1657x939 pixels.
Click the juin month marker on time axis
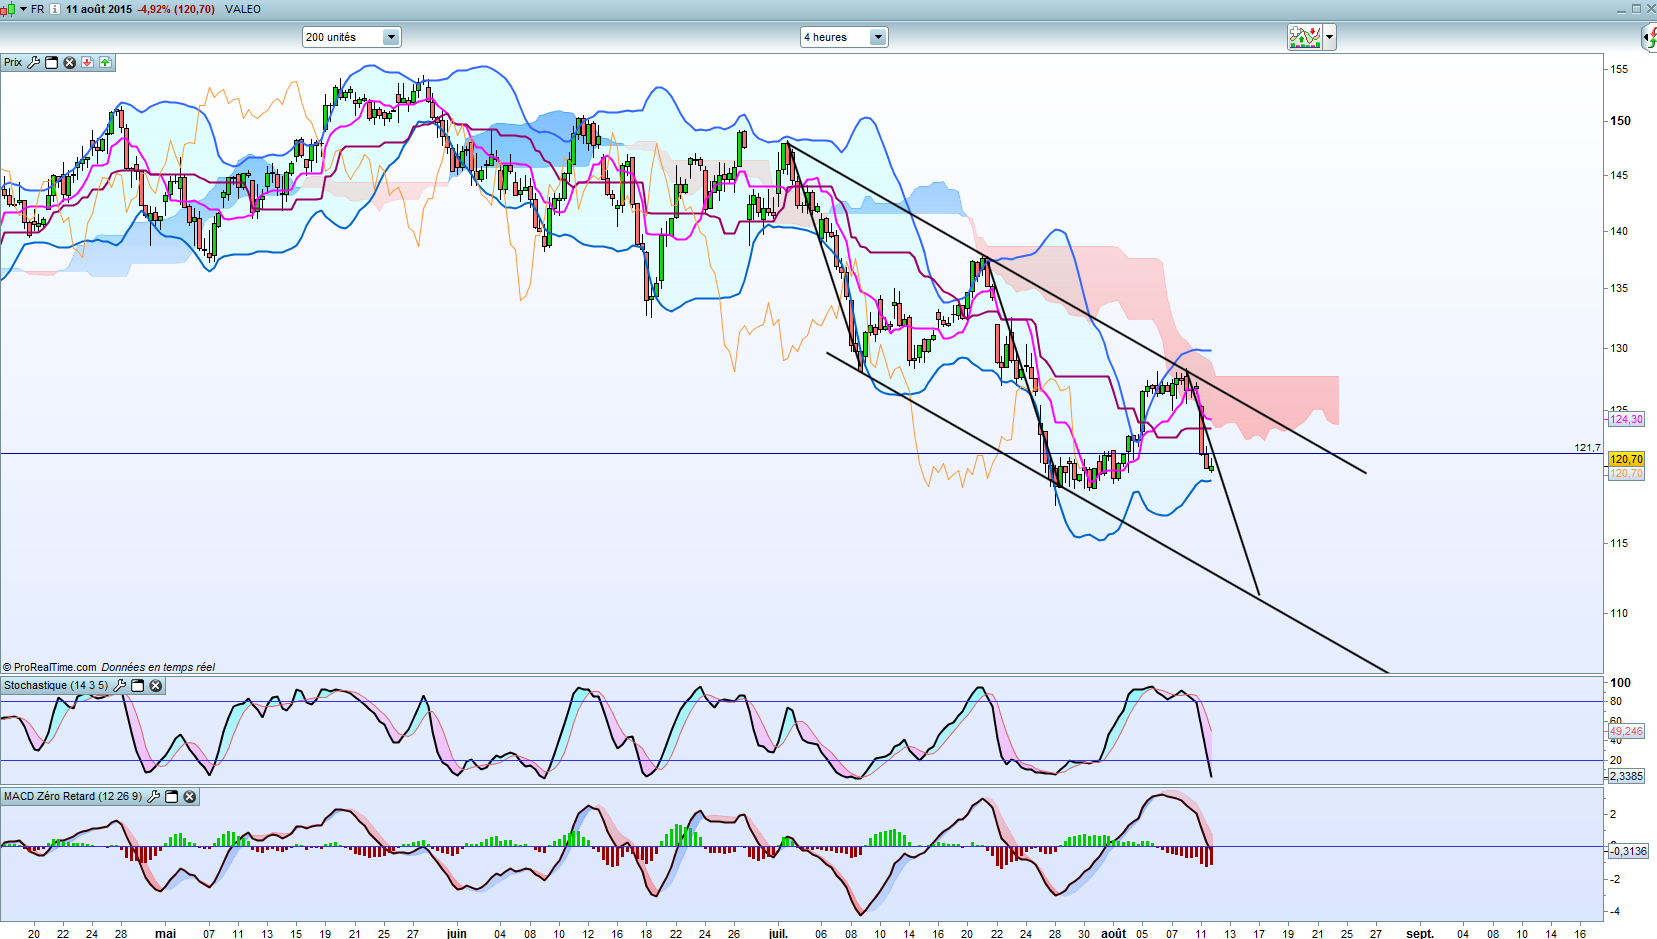point(457,933)
